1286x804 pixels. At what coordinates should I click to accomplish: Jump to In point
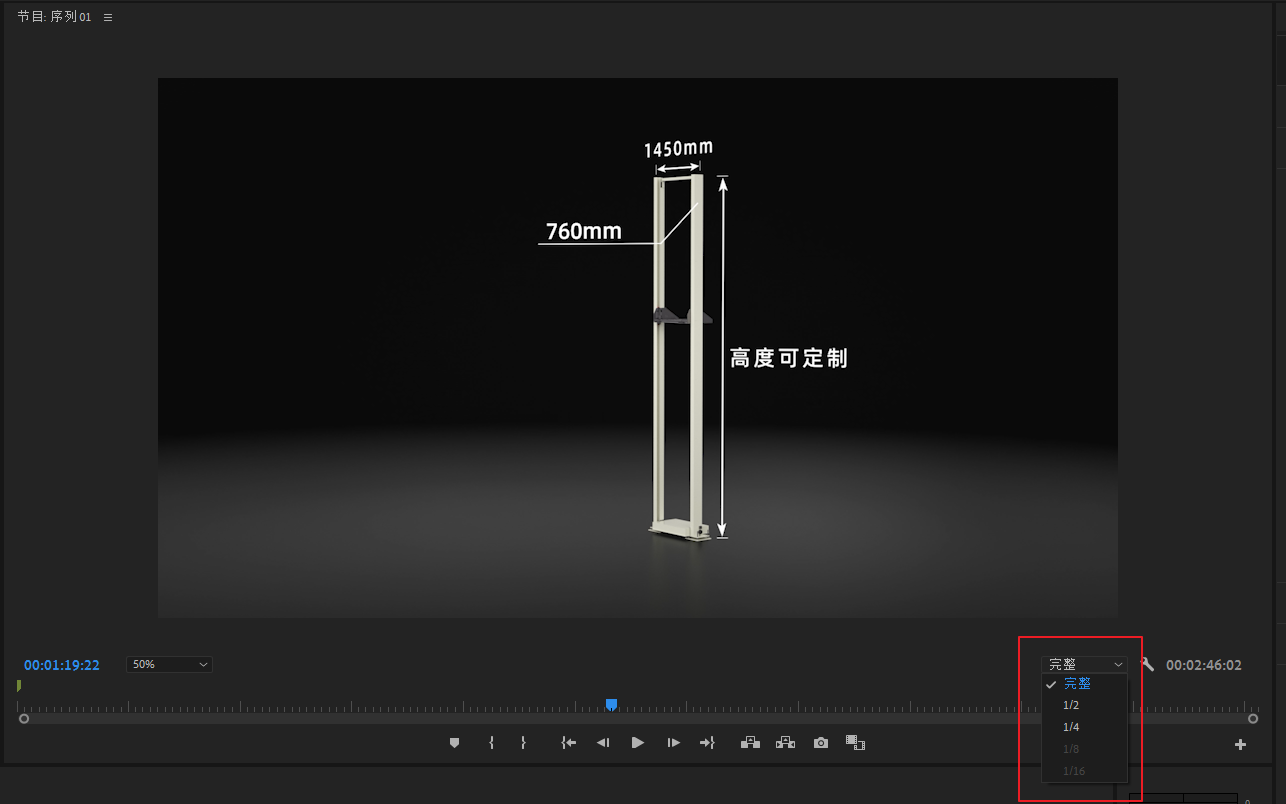tap(568, 743)
